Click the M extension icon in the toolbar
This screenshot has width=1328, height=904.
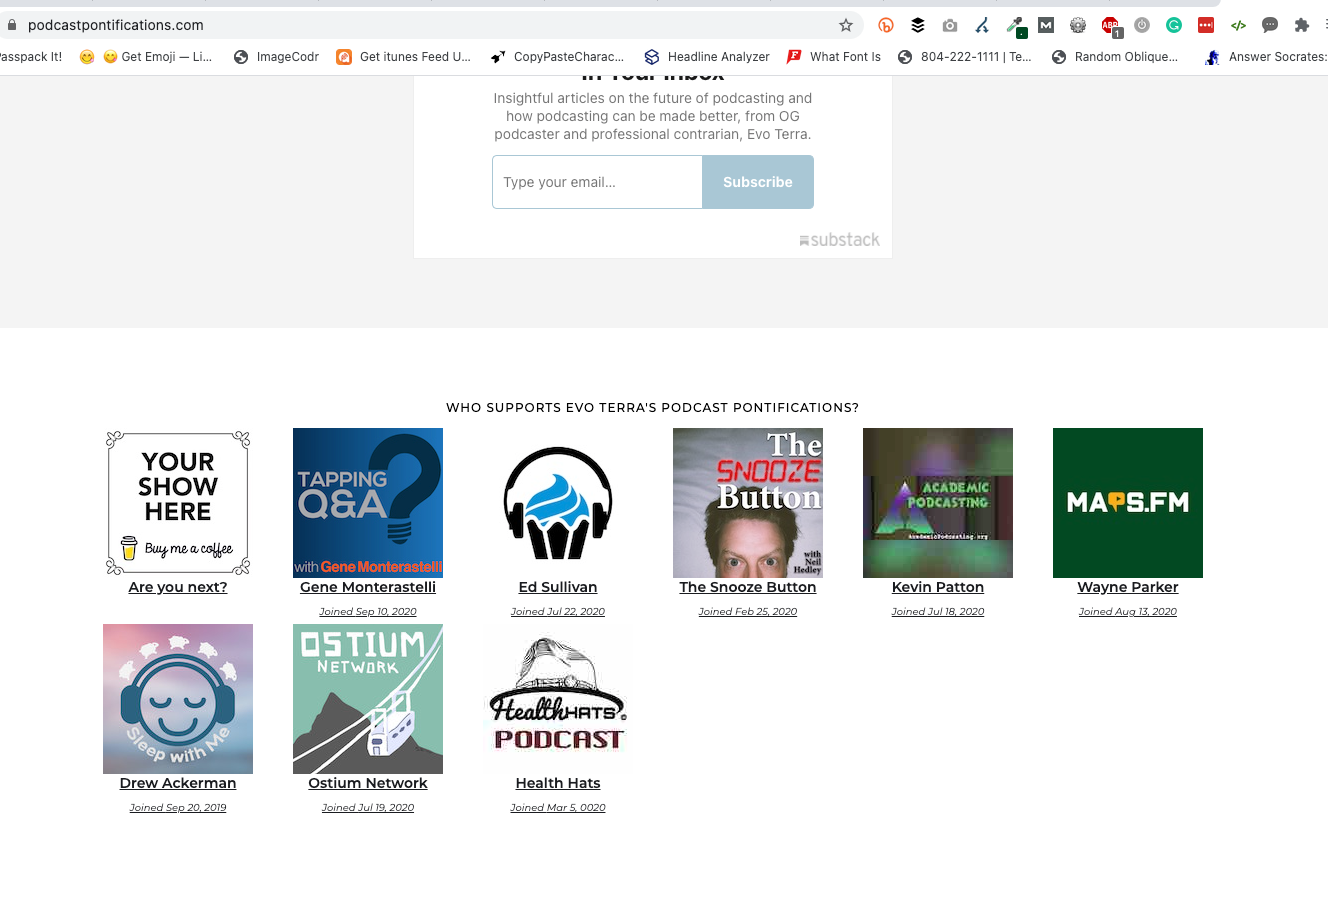[1046, 25]
